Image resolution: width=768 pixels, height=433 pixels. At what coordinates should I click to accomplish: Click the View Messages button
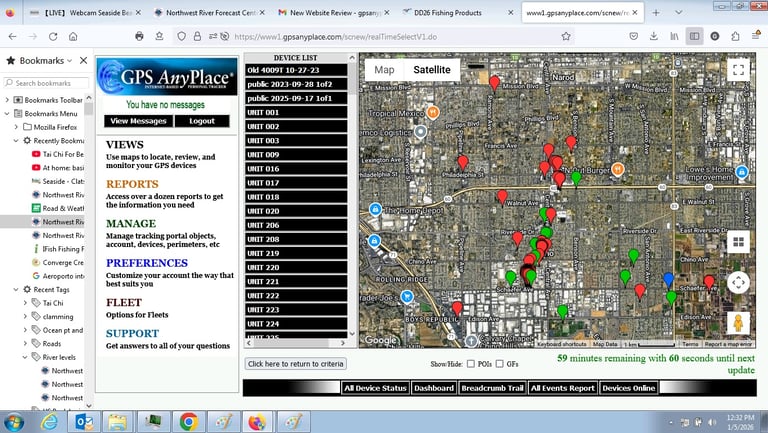139,121
